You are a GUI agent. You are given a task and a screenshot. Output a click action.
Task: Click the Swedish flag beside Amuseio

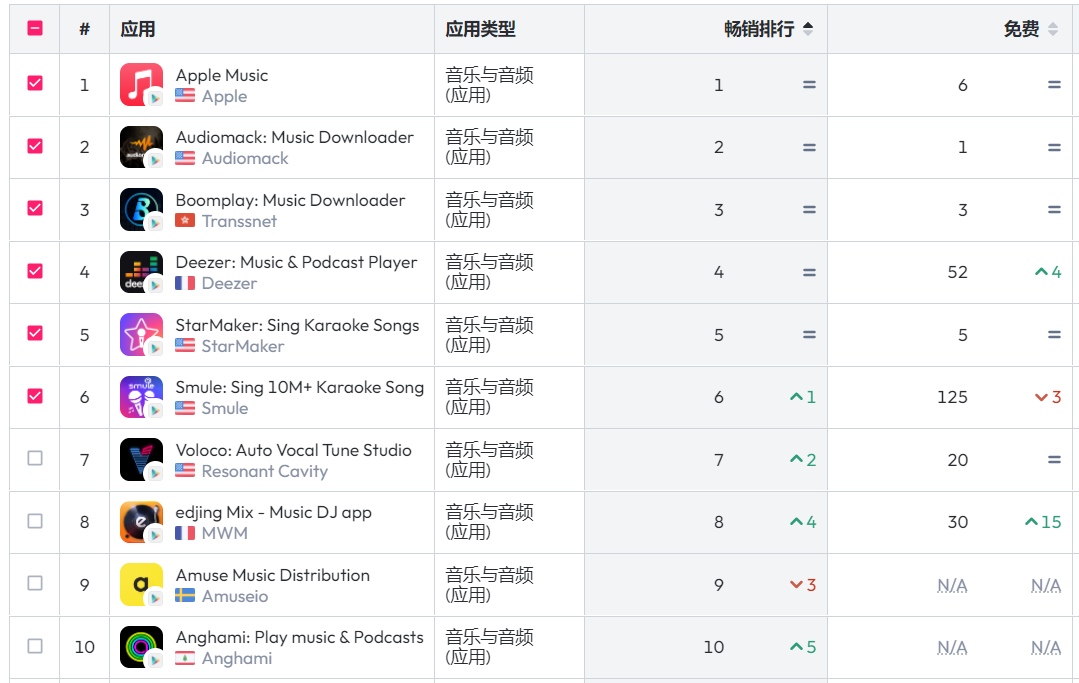[x=185, y=596]
